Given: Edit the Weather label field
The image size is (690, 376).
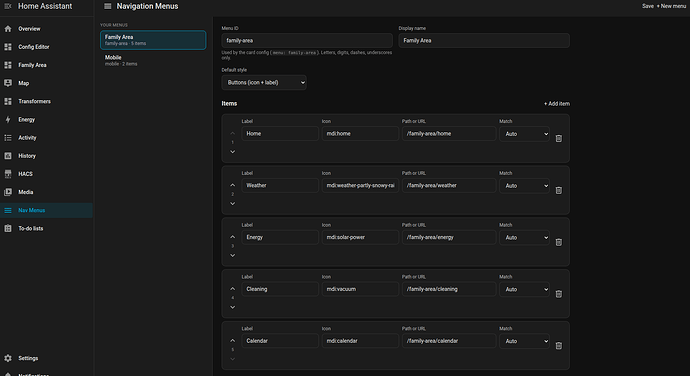Looking at the screenshot, I should (280, 185).
